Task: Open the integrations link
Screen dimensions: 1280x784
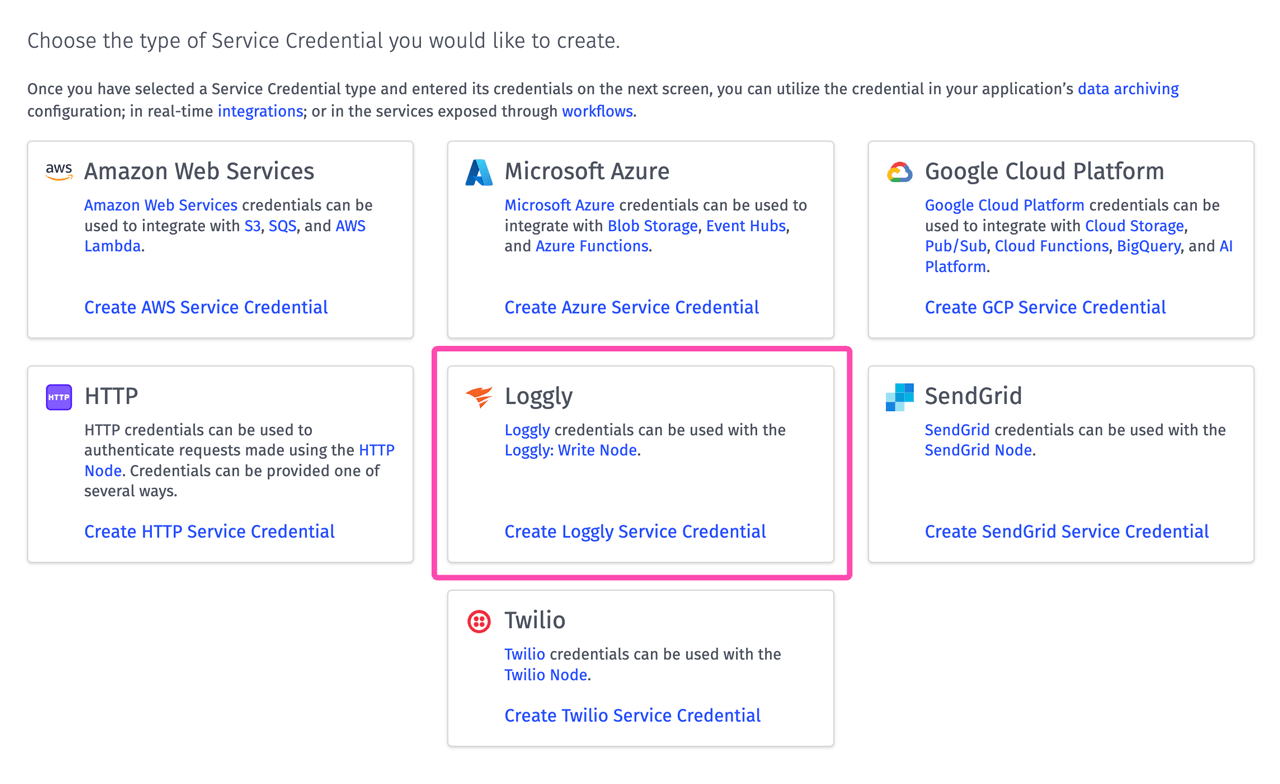Action: [x=260, y=111]
